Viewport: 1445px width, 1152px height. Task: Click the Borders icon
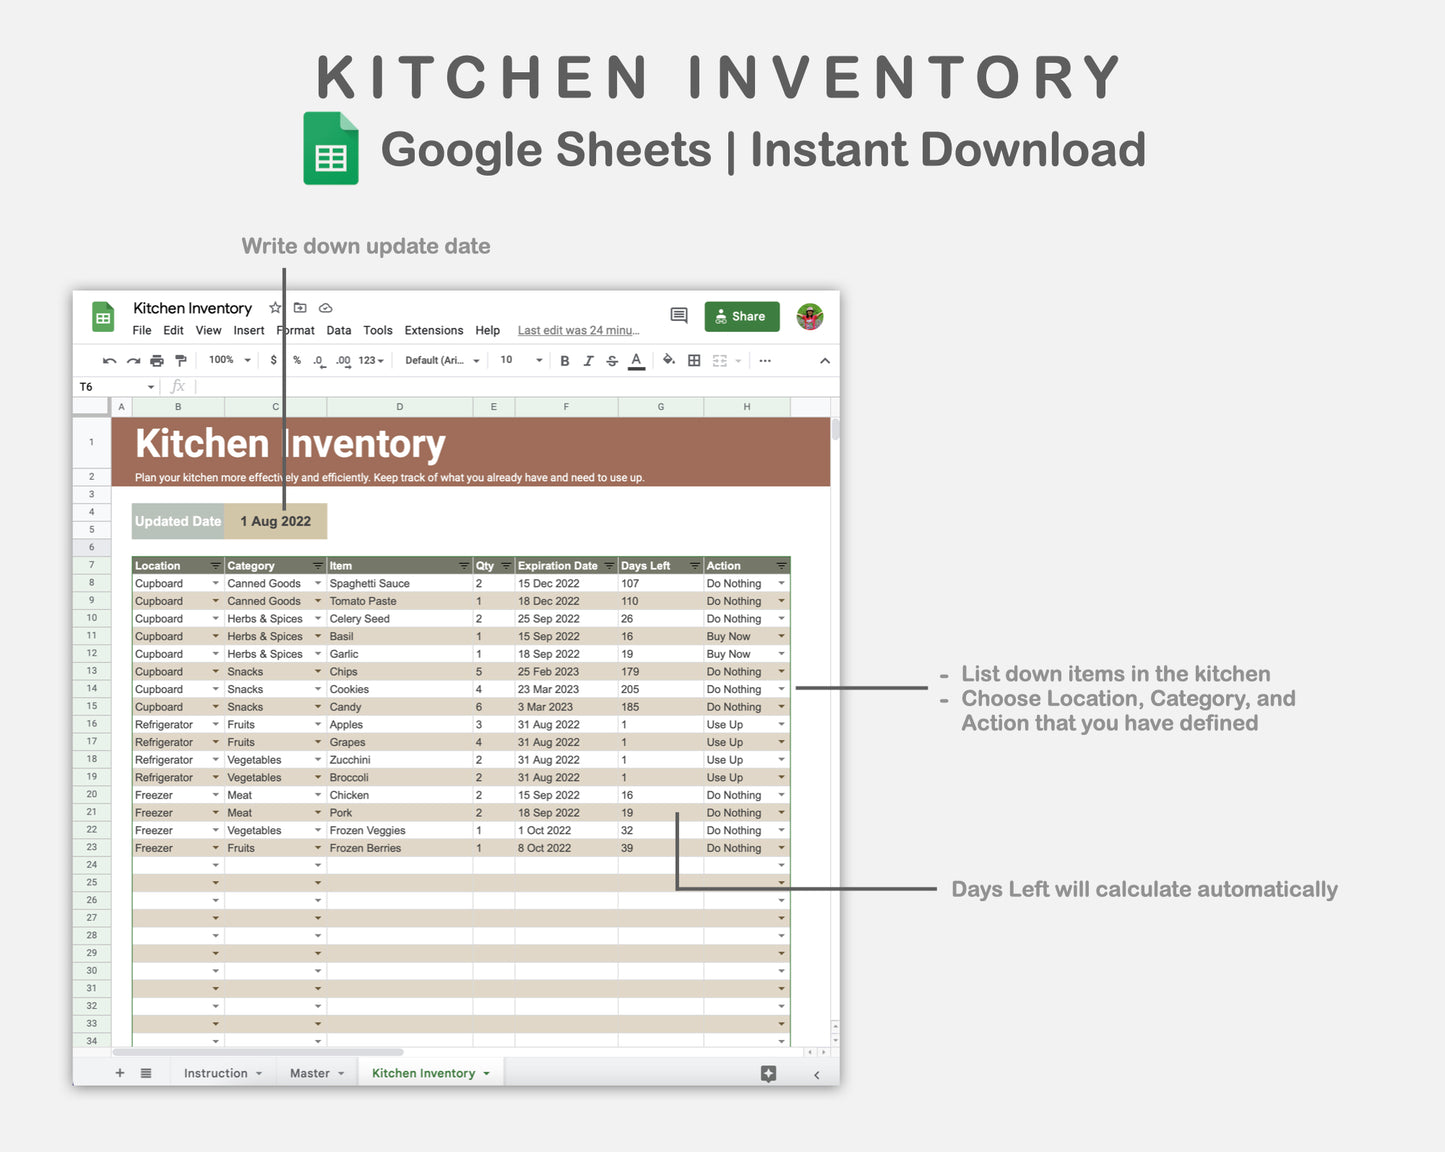[693, 360]
